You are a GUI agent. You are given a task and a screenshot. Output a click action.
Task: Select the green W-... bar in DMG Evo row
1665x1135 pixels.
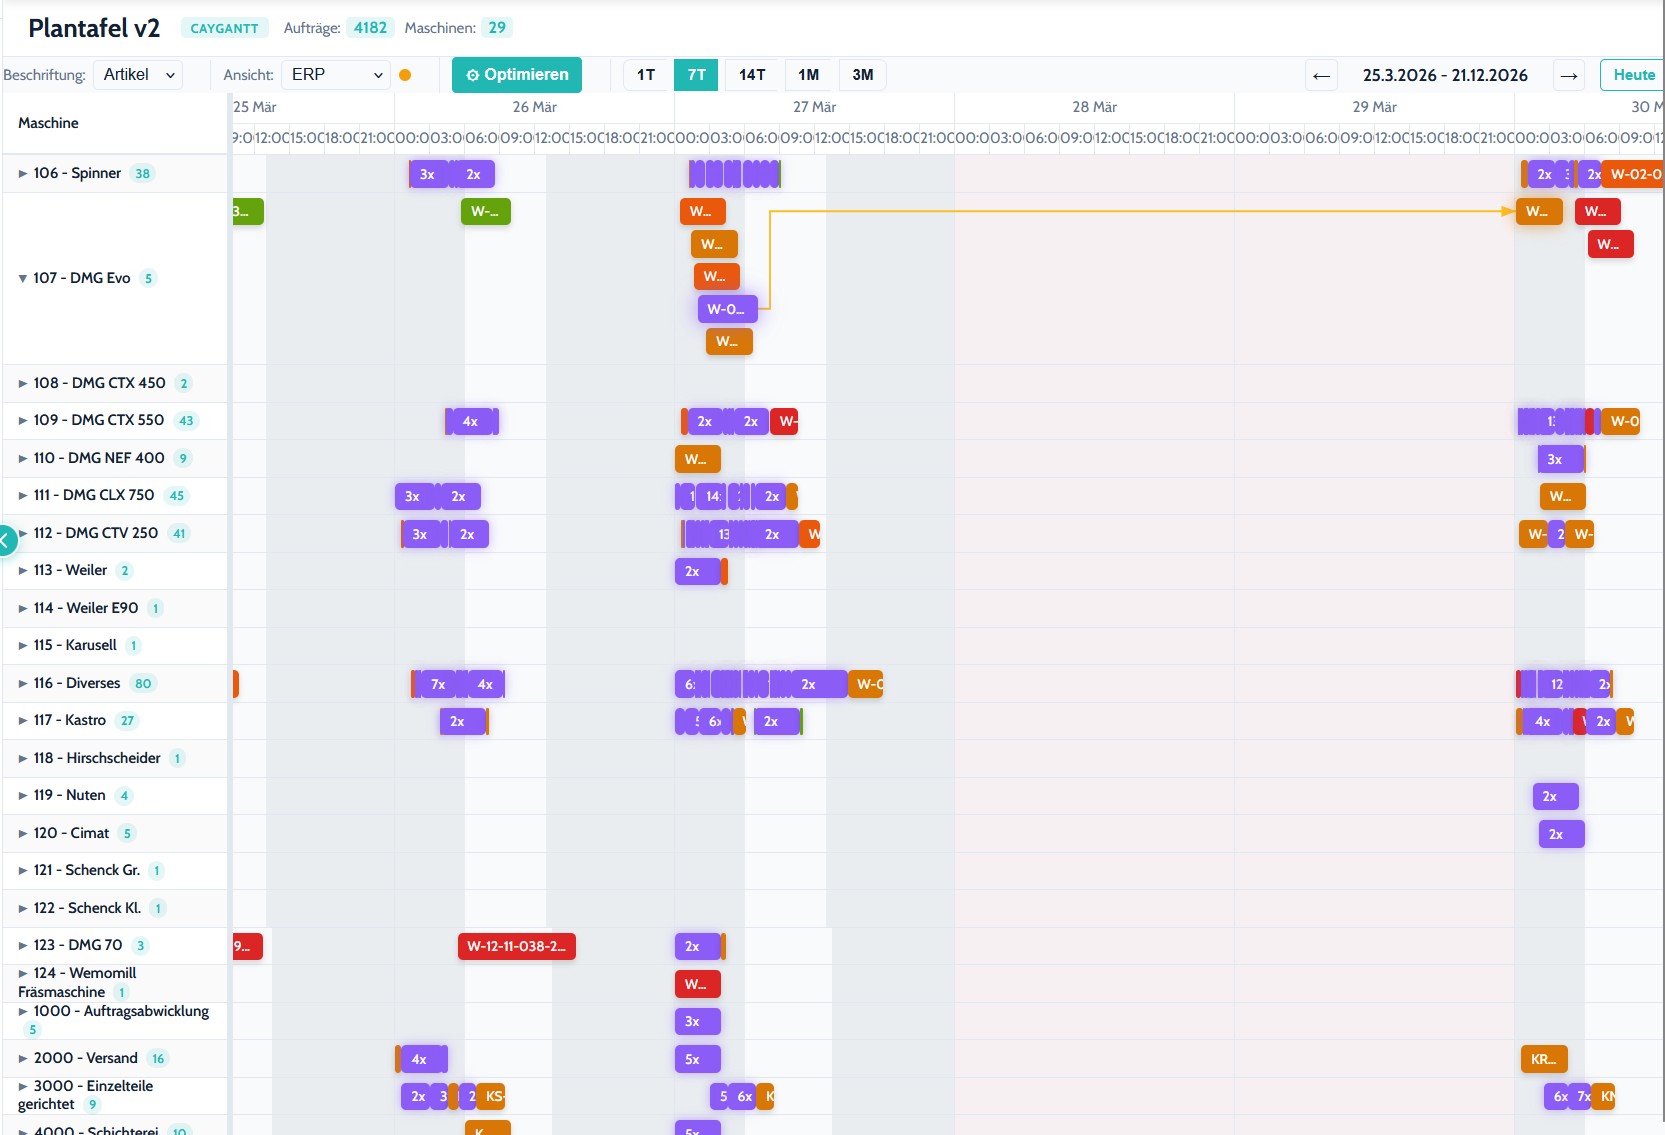tap(485, 211)
